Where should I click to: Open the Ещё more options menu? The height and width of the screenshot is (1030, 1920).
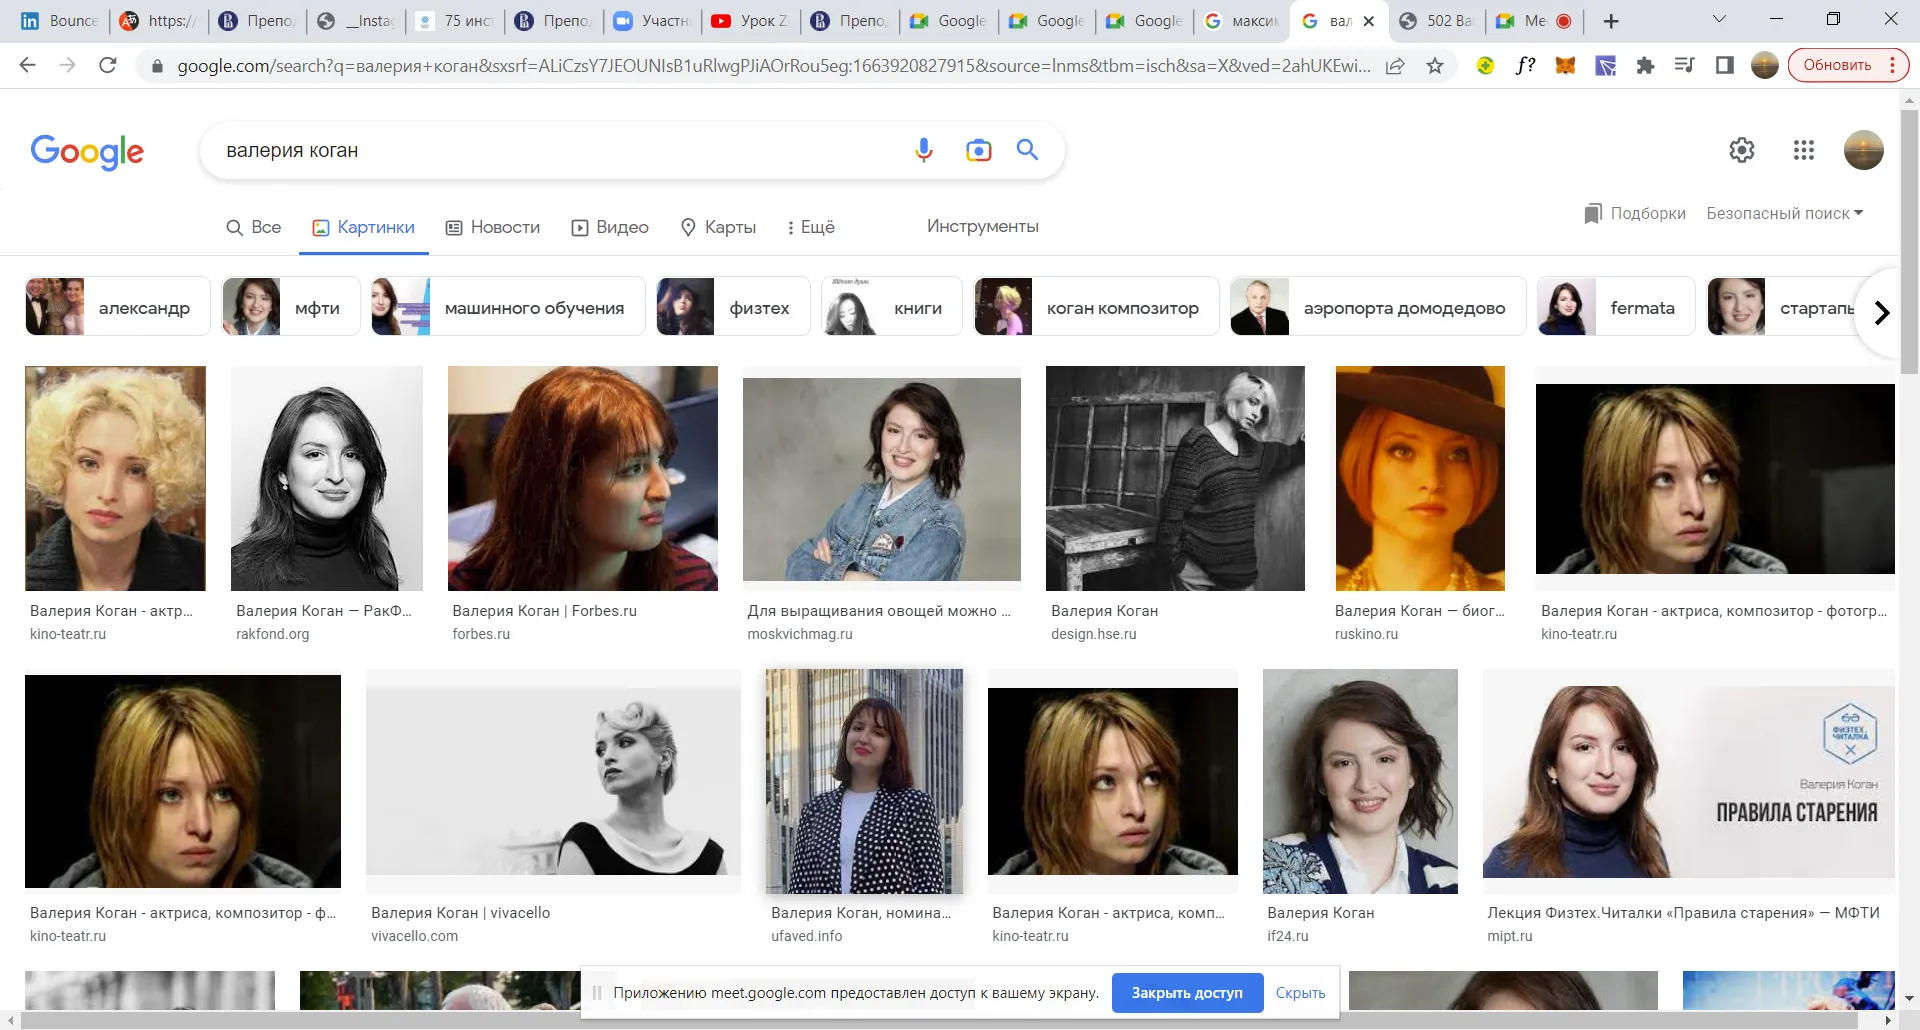pos(811,227)
